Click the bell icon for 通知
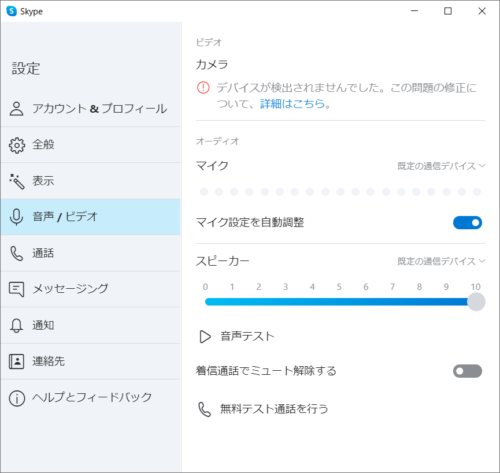Image resolution: width=500 pixels, height=473 pixels. point(16,325)
